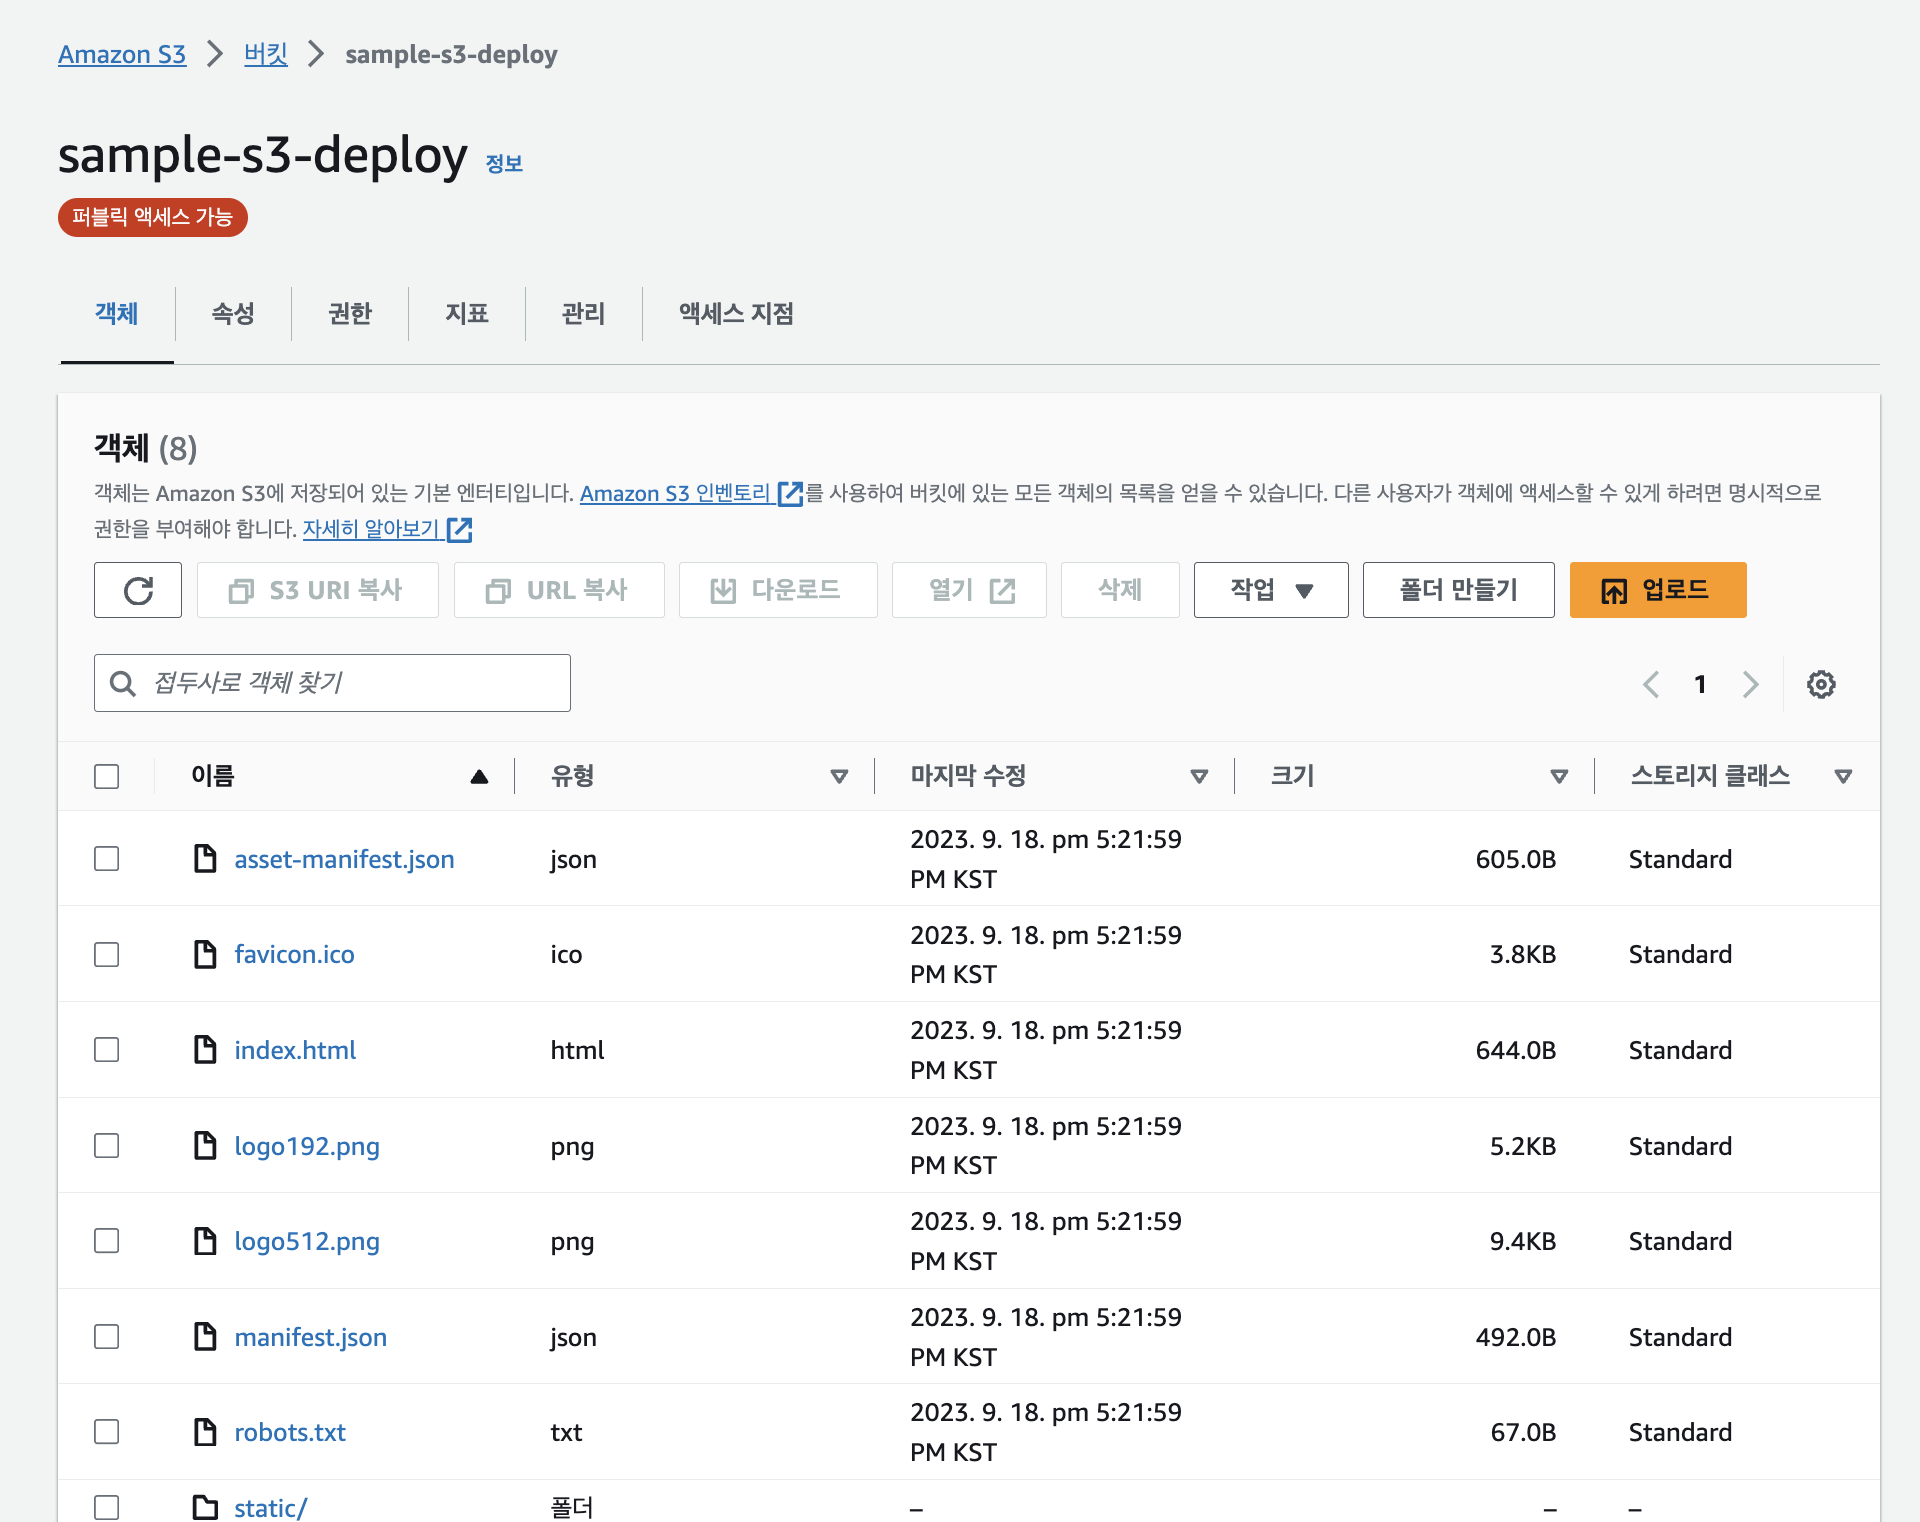Open the manifest.json object link
The image size is (1920, 1522).
coord(310,1337)
